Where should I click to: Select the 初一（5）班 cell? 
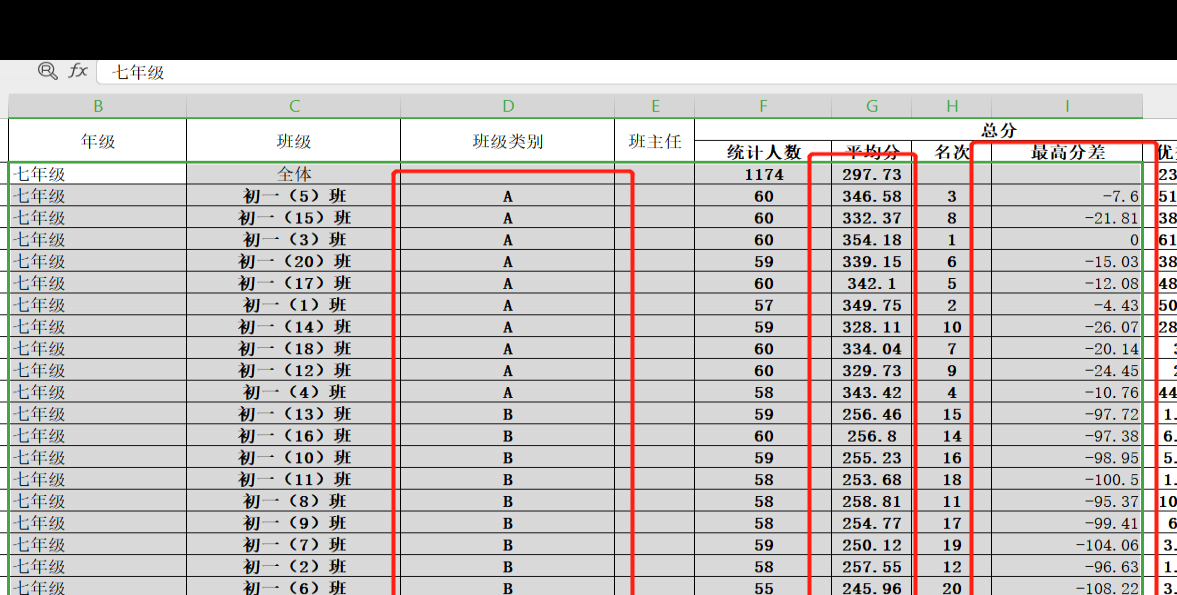click(x=293, y=196)
